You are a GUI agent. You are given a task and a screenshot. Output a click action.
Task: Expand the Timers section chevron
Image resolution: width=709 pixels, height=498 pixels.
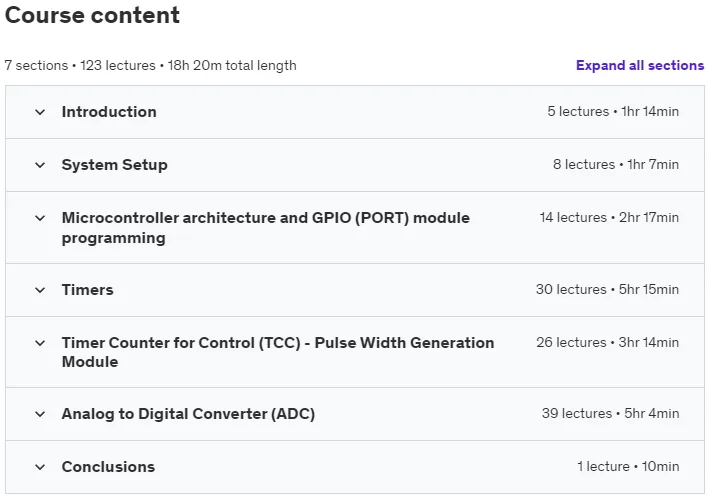40,290
